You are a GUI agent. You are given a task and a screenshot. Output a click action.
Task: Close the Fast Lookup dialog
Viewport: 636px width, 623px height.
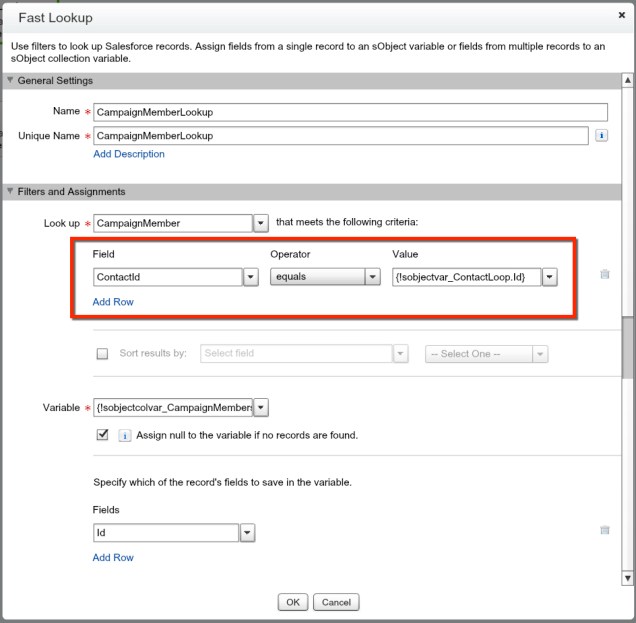(621, 16)
